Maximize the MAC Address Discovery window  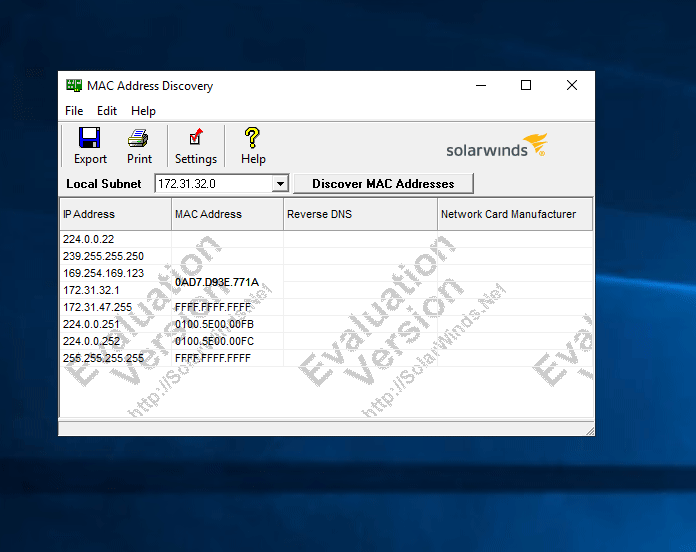[x=526, y=86]
